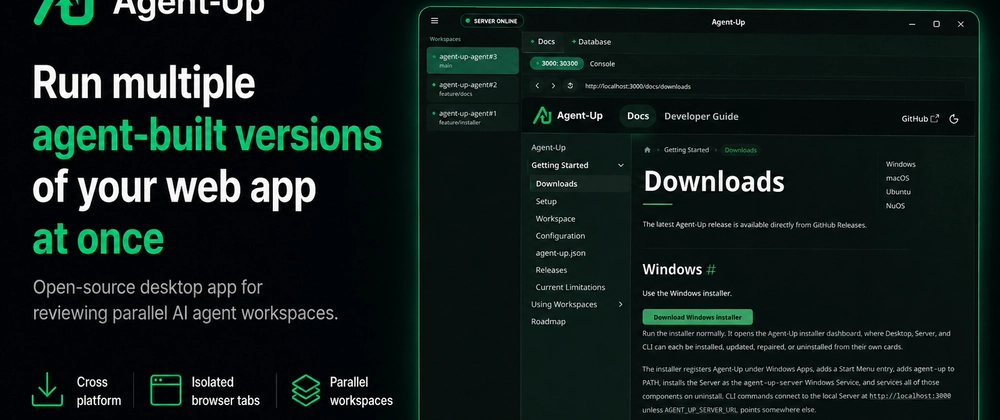Click Download Windows installer button
The width and height of the screenshot is (1000, 420).
point(697,317)
